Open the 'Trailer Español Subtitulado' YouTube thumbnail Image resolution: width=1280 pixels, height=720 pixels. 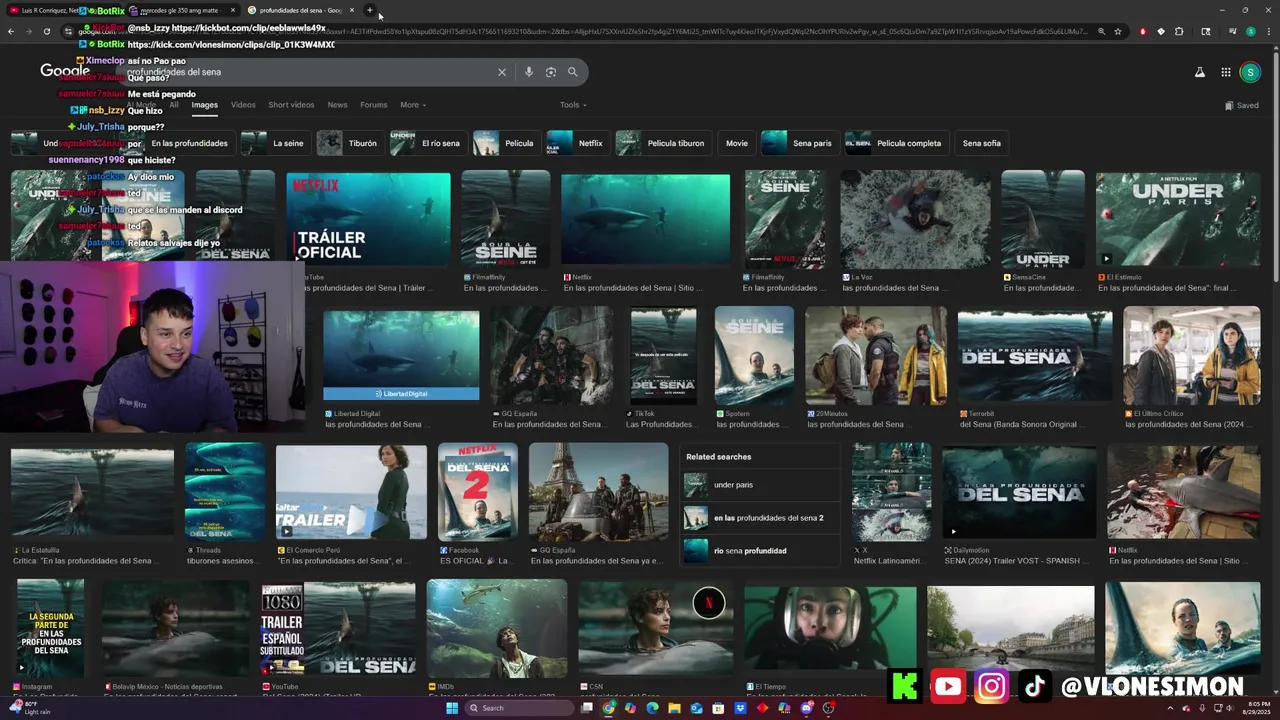[x=338, y=630]
